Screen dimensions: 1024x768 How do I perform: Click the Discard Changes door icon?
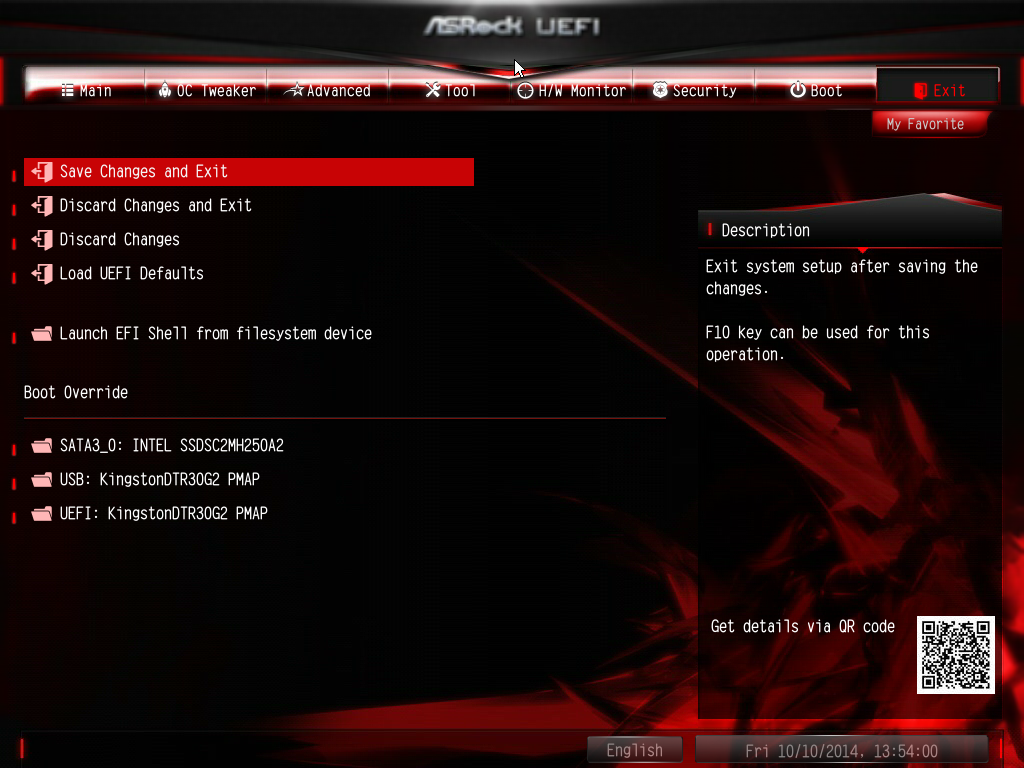tap(42, 240)
